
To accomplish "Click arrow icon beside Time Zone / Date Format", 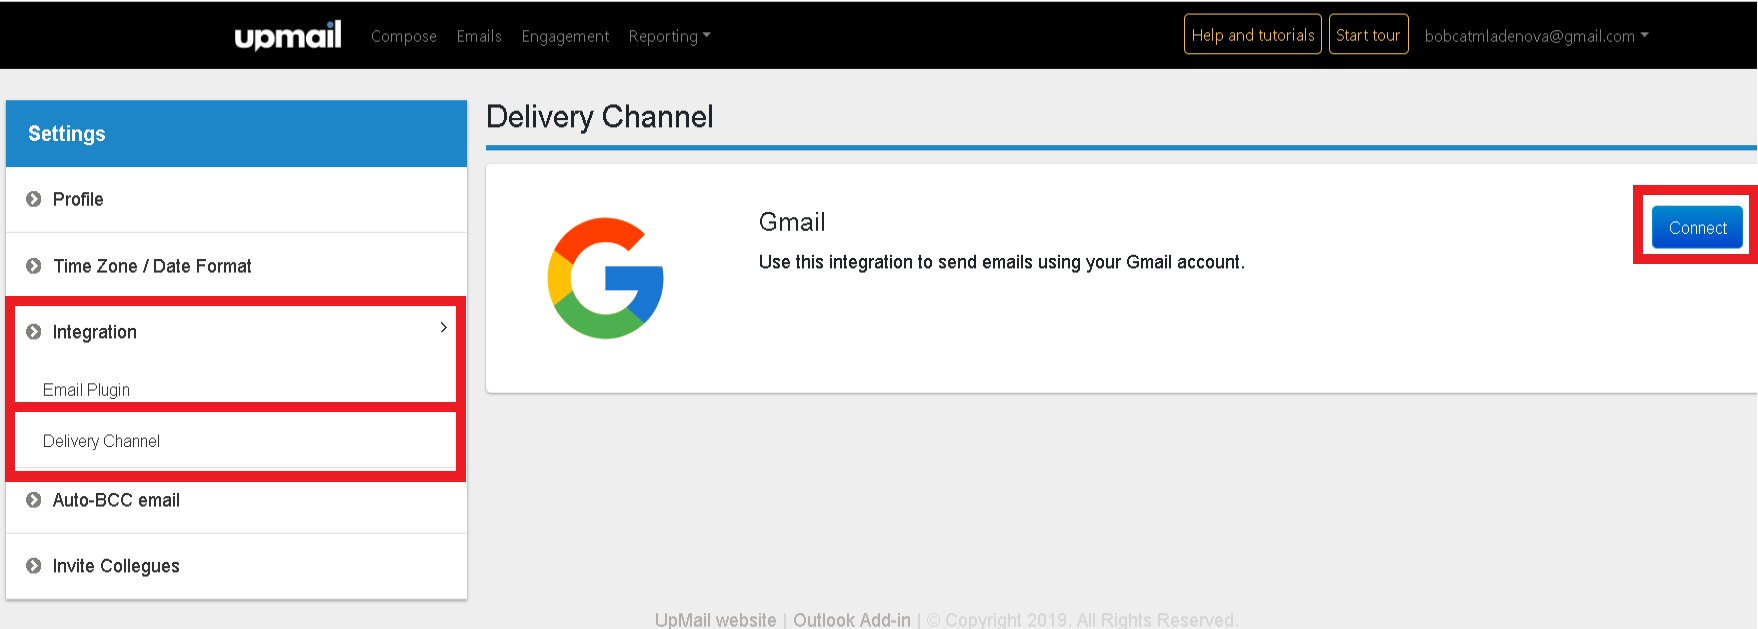I will coord(34,266).
